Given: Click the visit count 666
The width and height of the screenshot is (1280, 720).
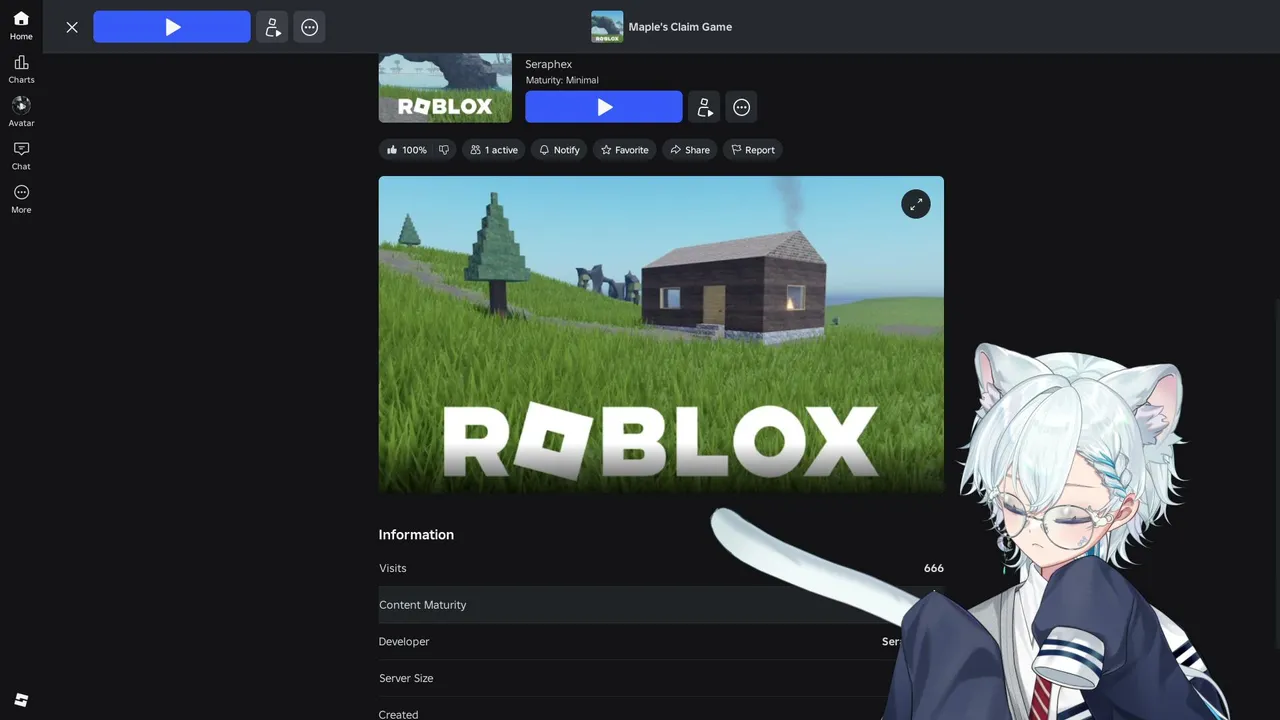Looking at the screenshot, I should coord(934,568).
